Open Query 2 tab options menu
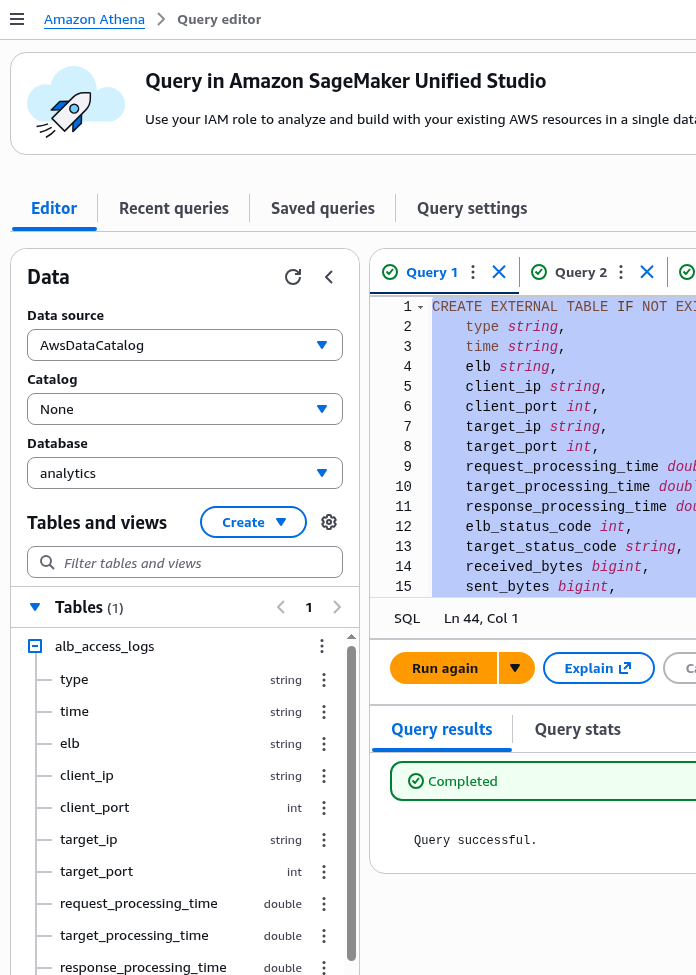 pyautogui.click(x=621, y=272)
